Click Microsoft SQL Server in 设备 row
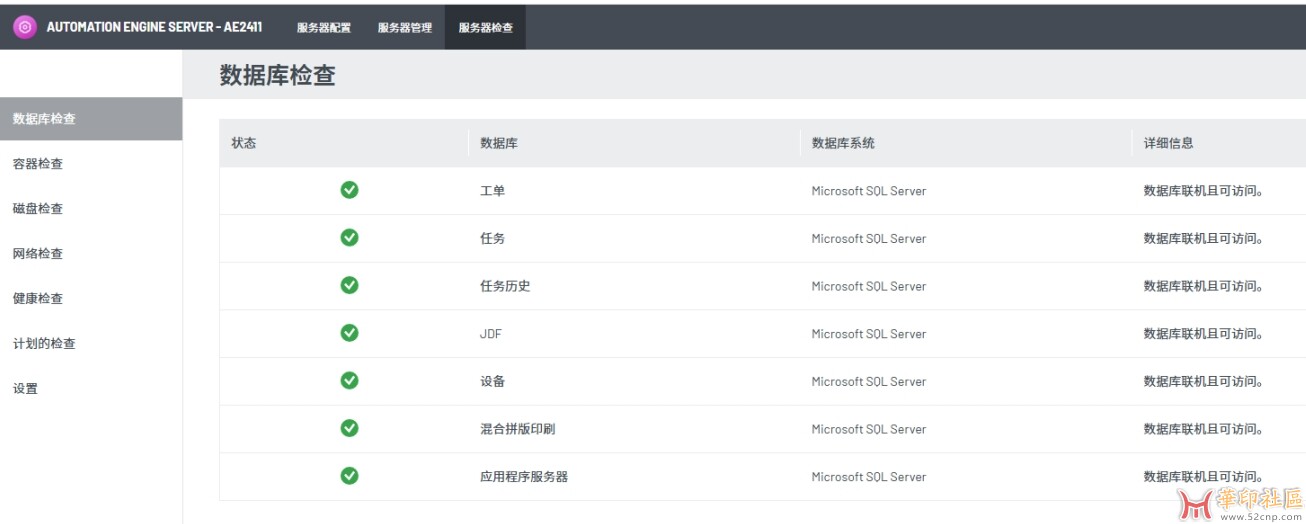The image size is (1306, 524). [x=869, y=382]
